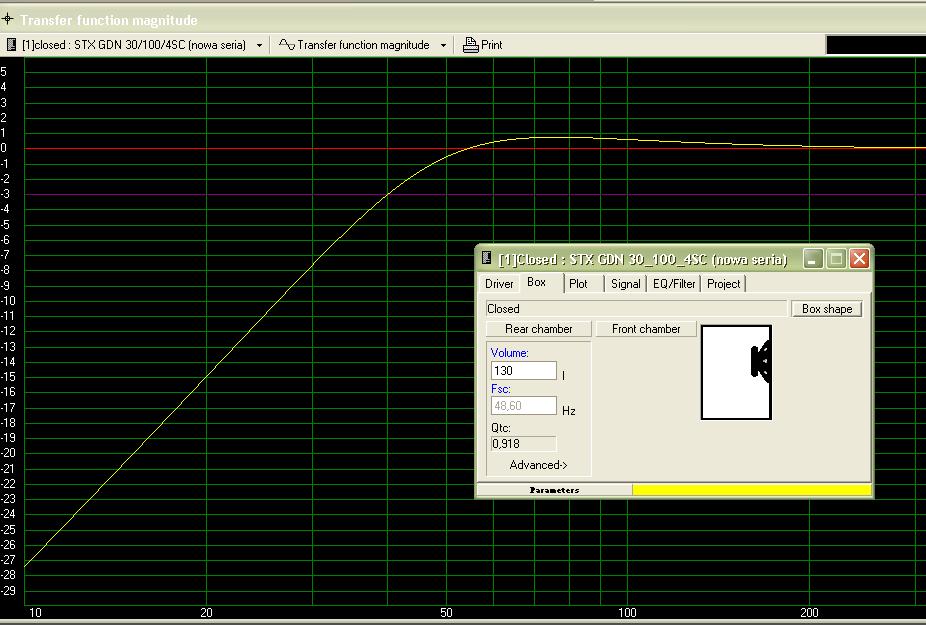The height and width of the screenshot is (625, 926).
Task: Select the Rear chamber button
Action: coord(538,329)
